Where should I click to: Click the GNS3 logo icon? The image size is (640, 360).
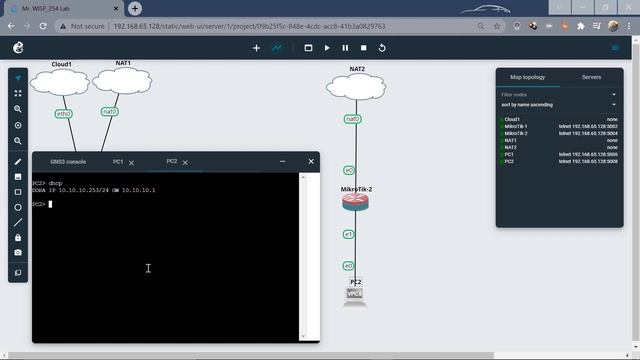18,48
